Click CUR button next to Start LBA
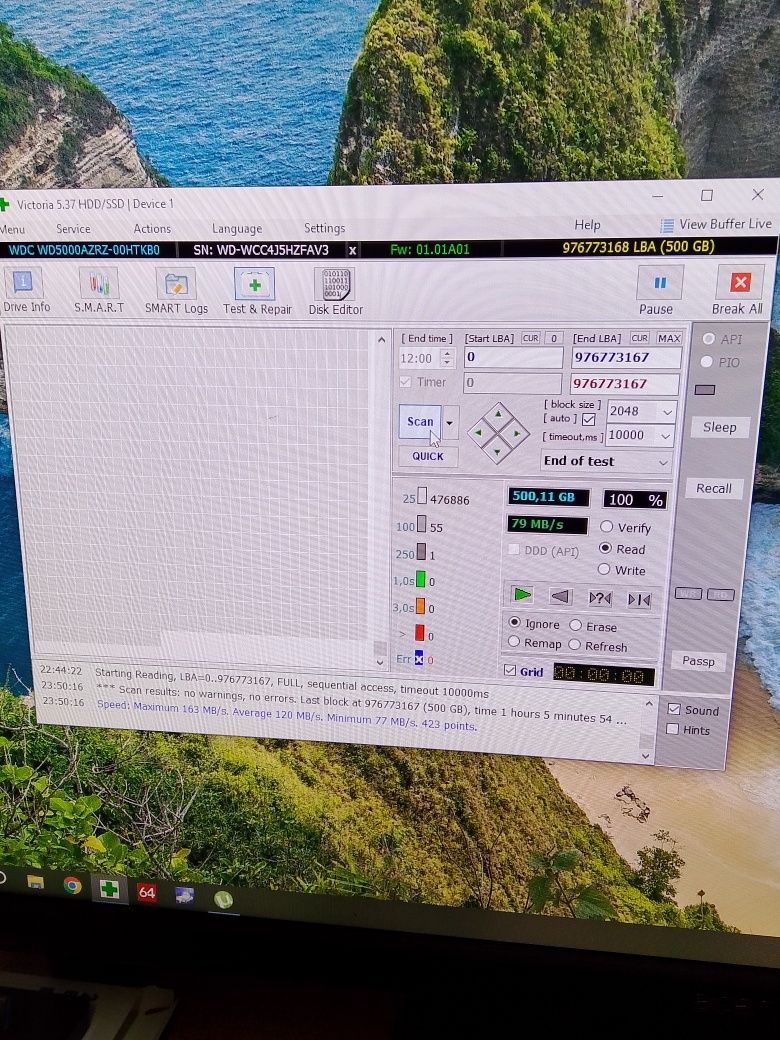780x1040 pixels. click(531, 338)
